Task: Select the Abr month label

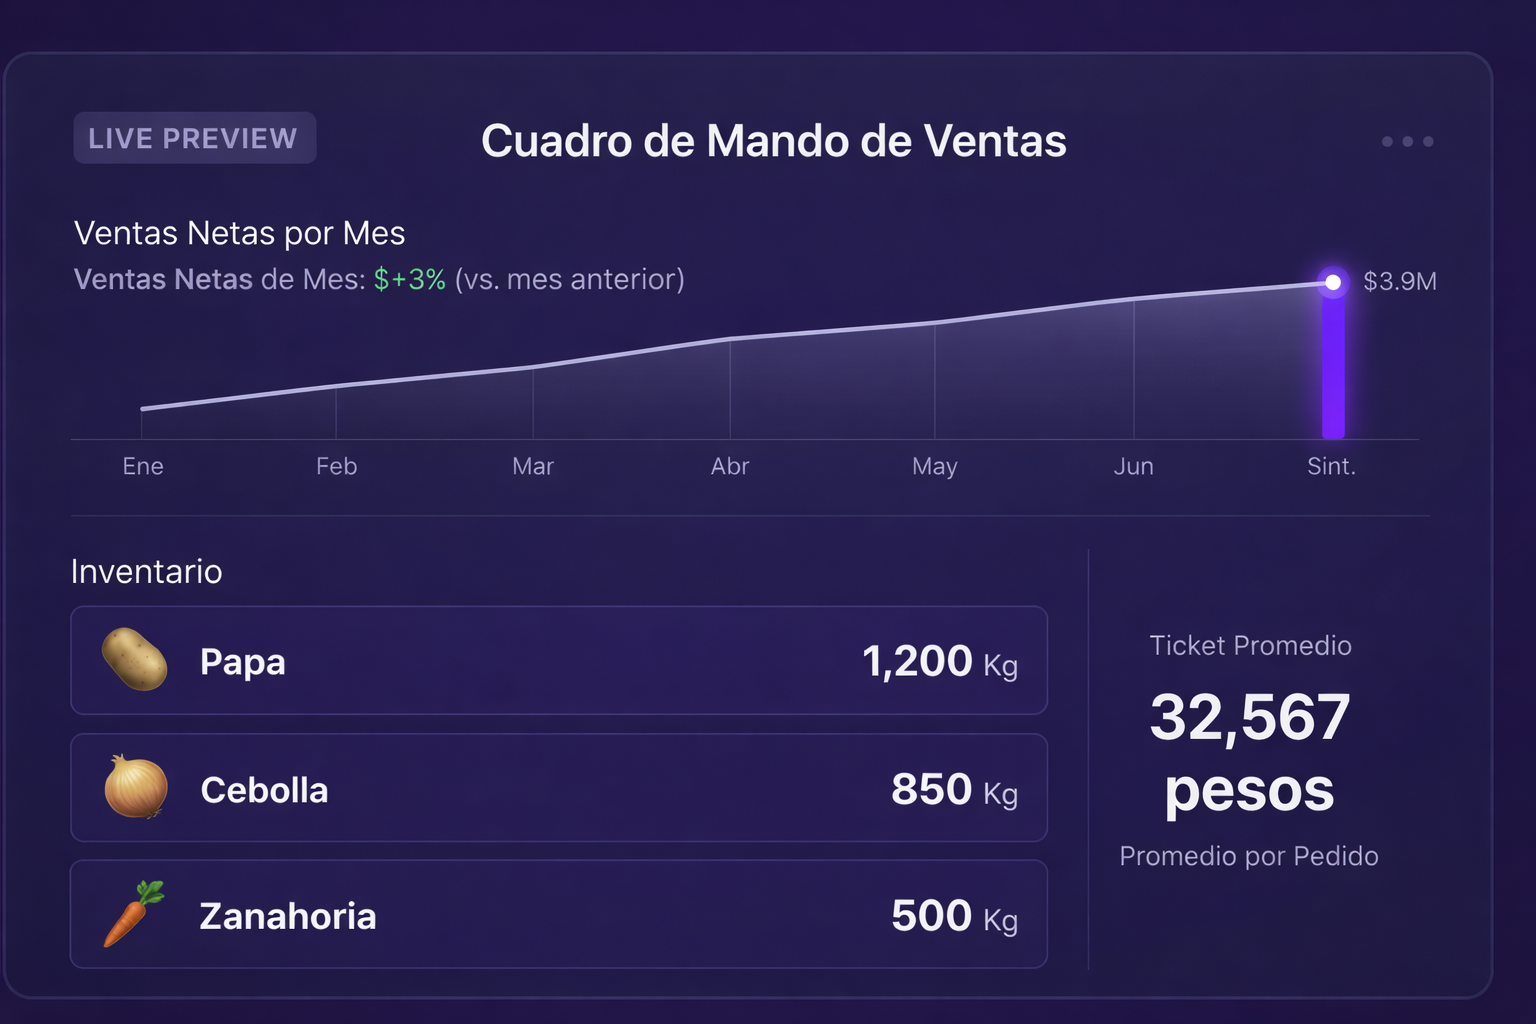Action: [x=730, y=466]
